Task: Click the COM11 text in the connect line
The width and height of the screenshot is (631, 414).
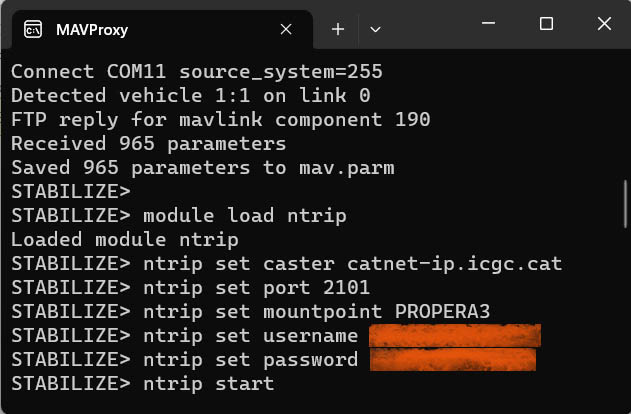Action: click(x=136, y=72)
